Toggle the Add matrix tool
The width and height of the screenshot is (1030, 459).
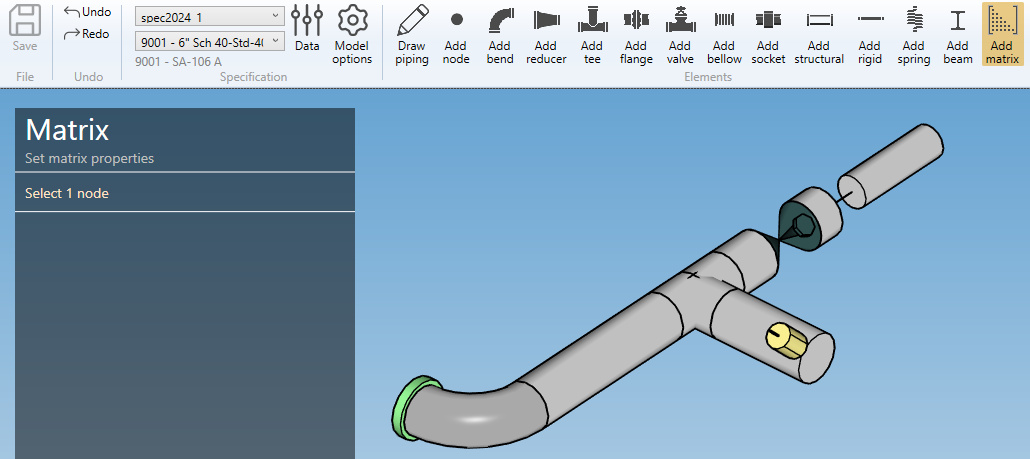(1001, 35)
